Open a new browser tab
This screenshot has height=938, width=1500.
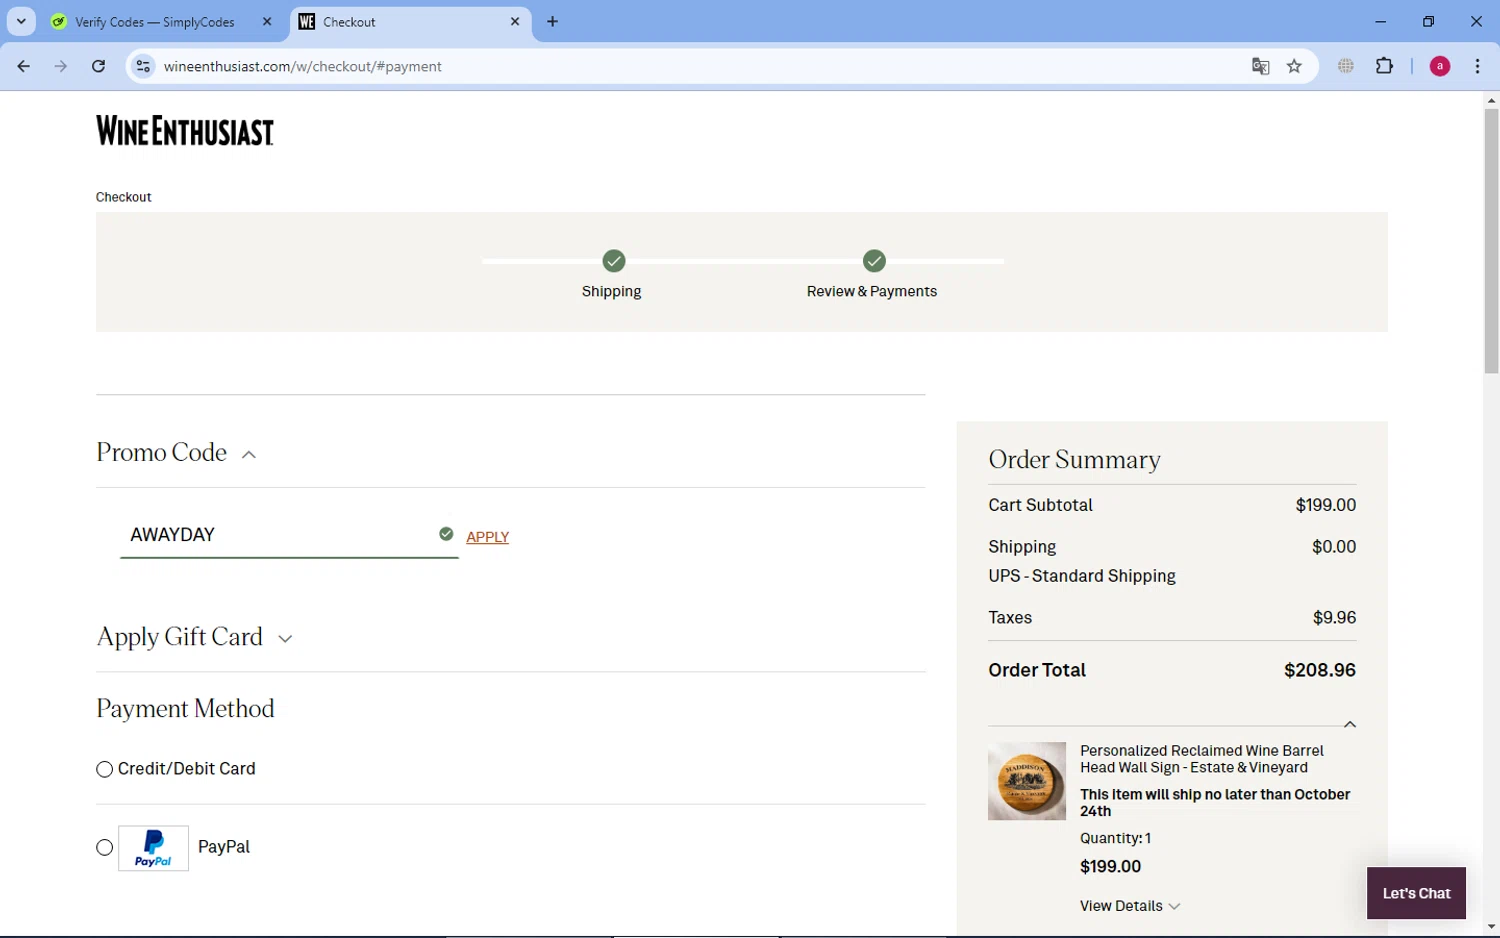pyautogui.click(x=552, y=21)
